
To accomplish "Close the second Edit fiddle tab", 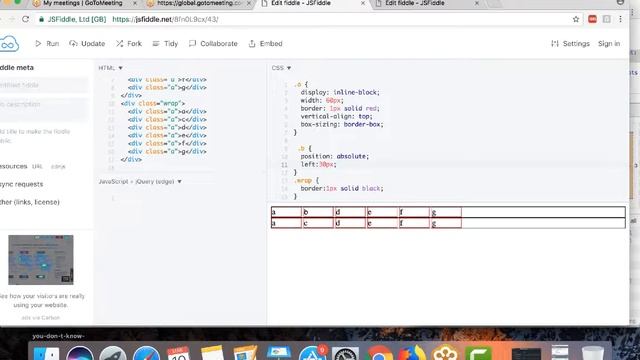I will [x=476, y=3].
